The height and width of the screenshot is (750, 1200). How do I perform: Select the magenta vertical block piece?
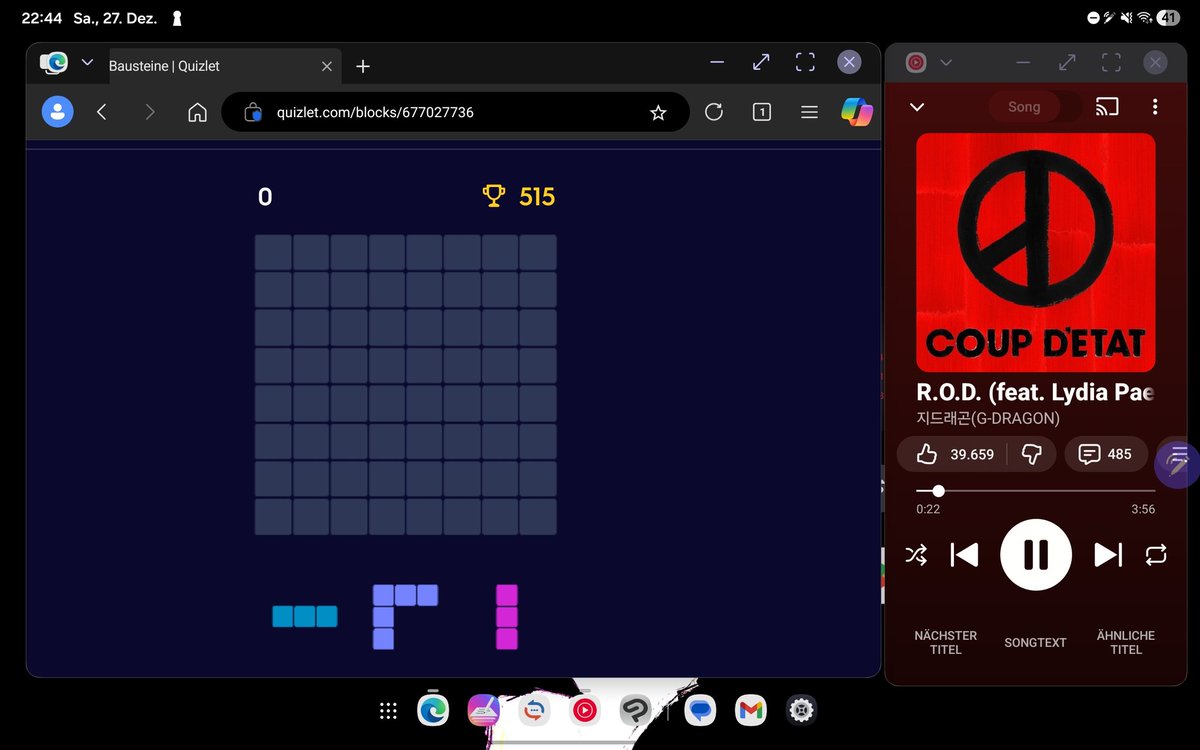(507, 617)
